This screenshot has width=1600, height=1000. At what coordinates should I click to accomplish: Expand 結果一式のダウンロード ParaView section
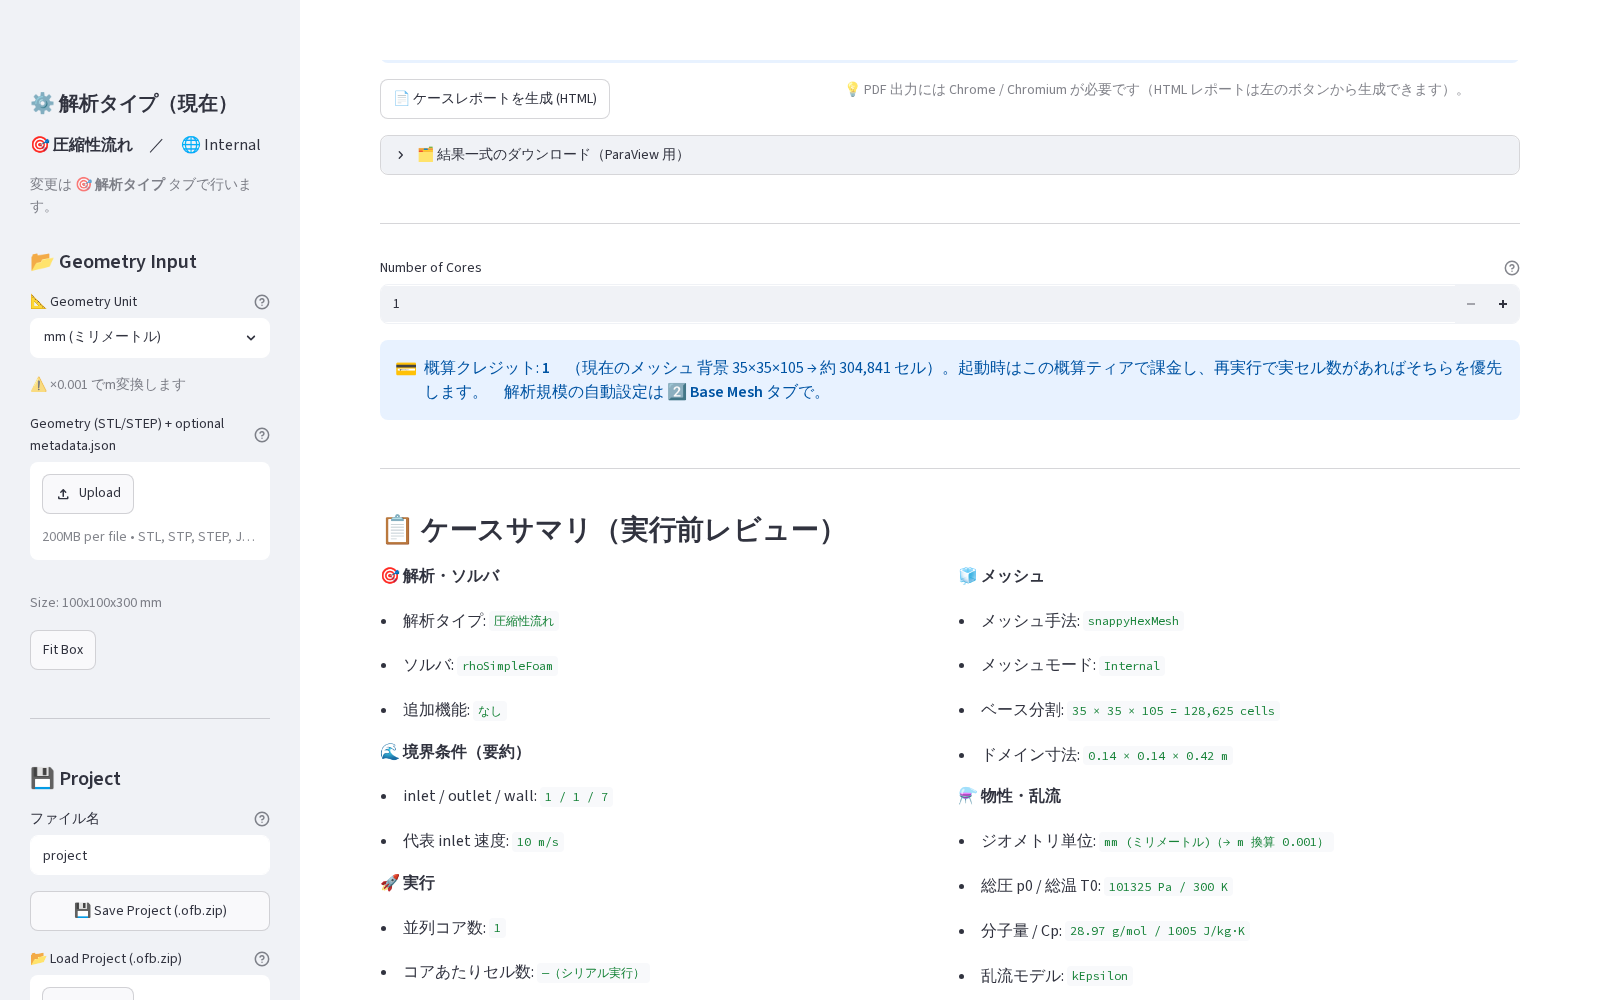(x=950, y=155)
